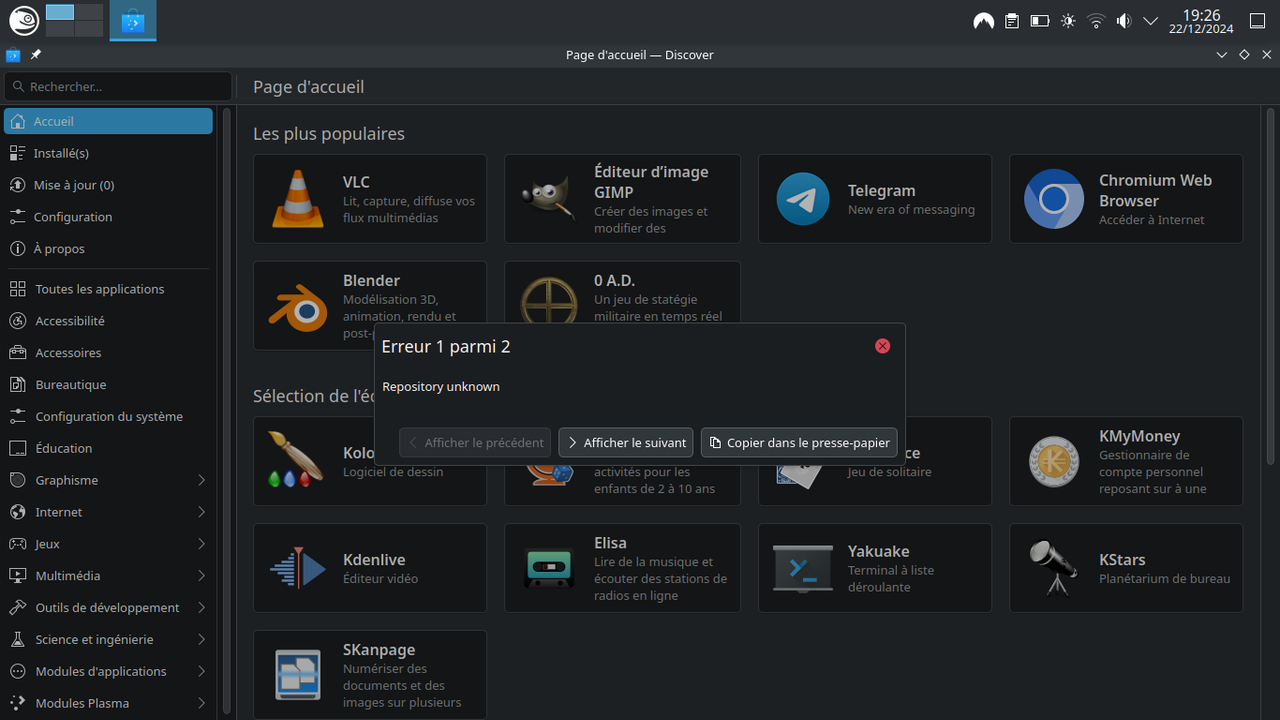Click Copier dans le presse-papier button

(x=799, y=442)
